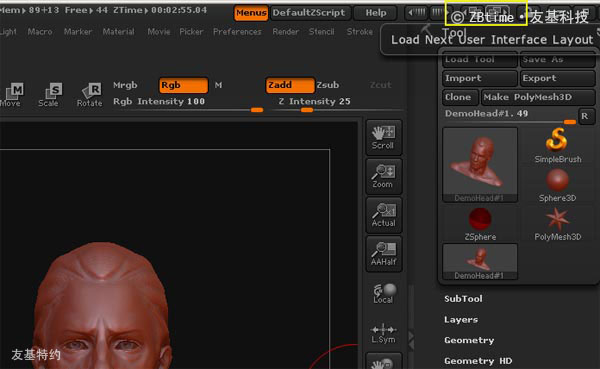The height and width of the screenshot is (369, 600).
Task: Click Make PolyMesh3D button
Action: pos(538,97)
